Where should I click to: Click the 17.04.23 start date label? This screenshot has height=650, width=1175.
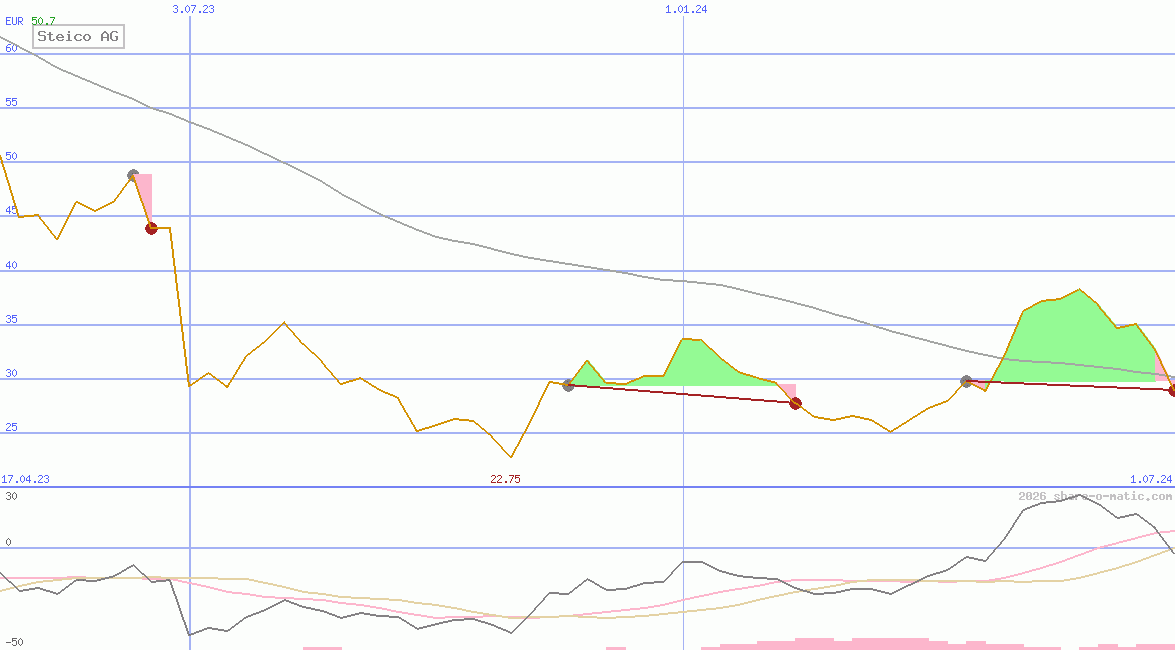point(25,479)
